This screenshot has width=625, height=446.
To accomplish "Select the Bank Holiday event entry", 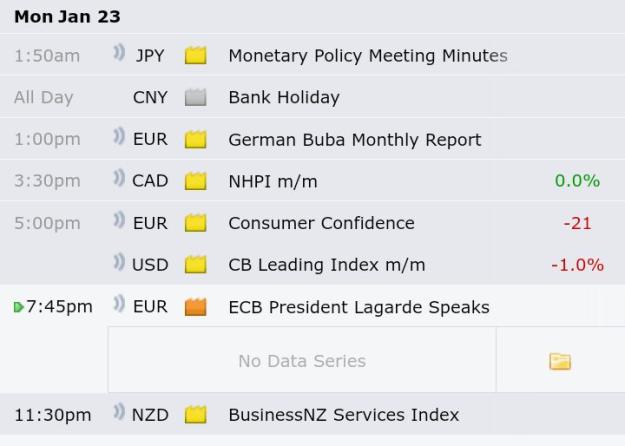I will (284, 97).
